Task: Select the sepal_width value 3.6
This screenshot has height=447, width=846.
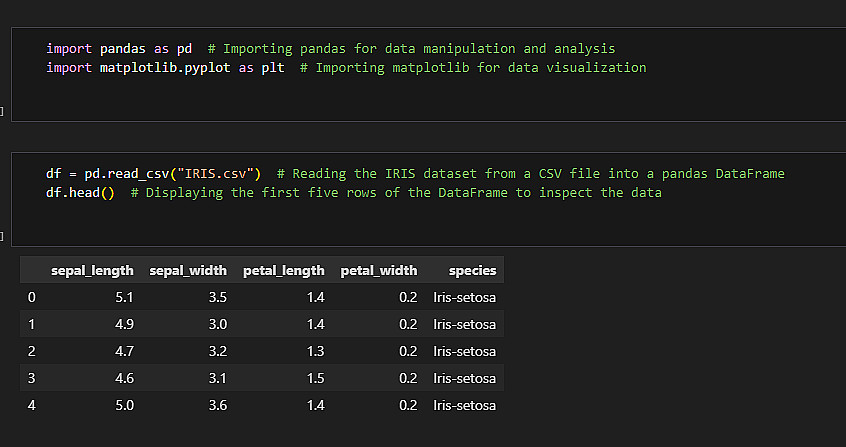Action: pos(217,405)
